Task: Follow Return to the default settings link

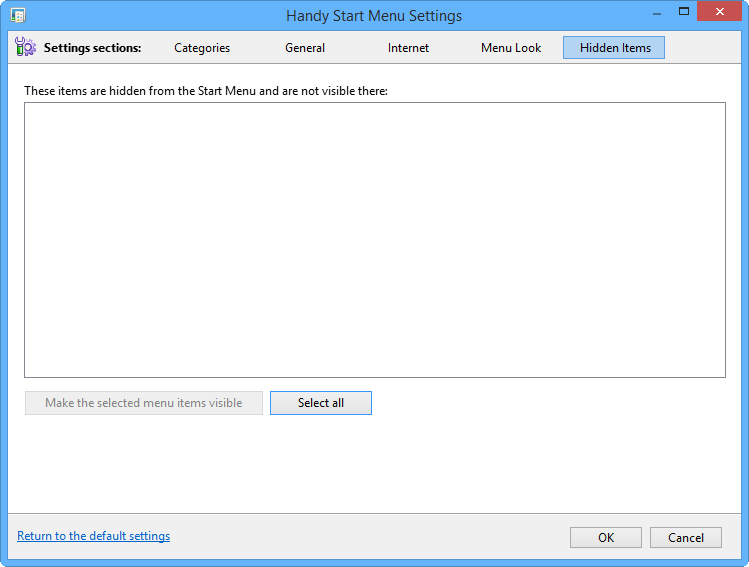Action: [94, 536]
